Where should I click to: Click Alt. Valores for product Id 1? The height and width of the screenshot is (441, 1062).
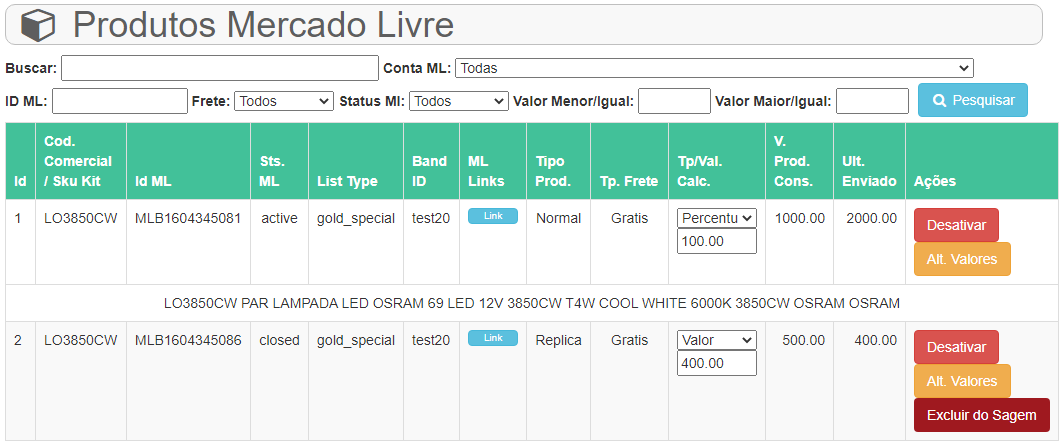click(962, 259)
